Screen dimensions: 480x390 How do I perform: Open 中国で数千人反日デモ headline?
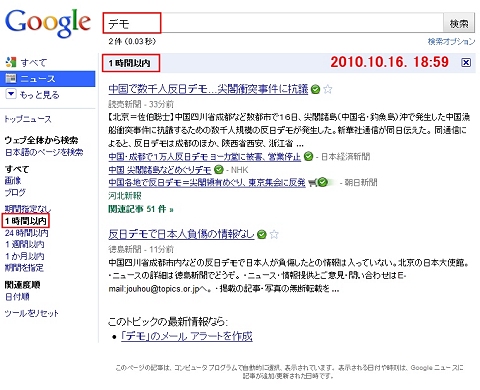[x=208, y=89]
